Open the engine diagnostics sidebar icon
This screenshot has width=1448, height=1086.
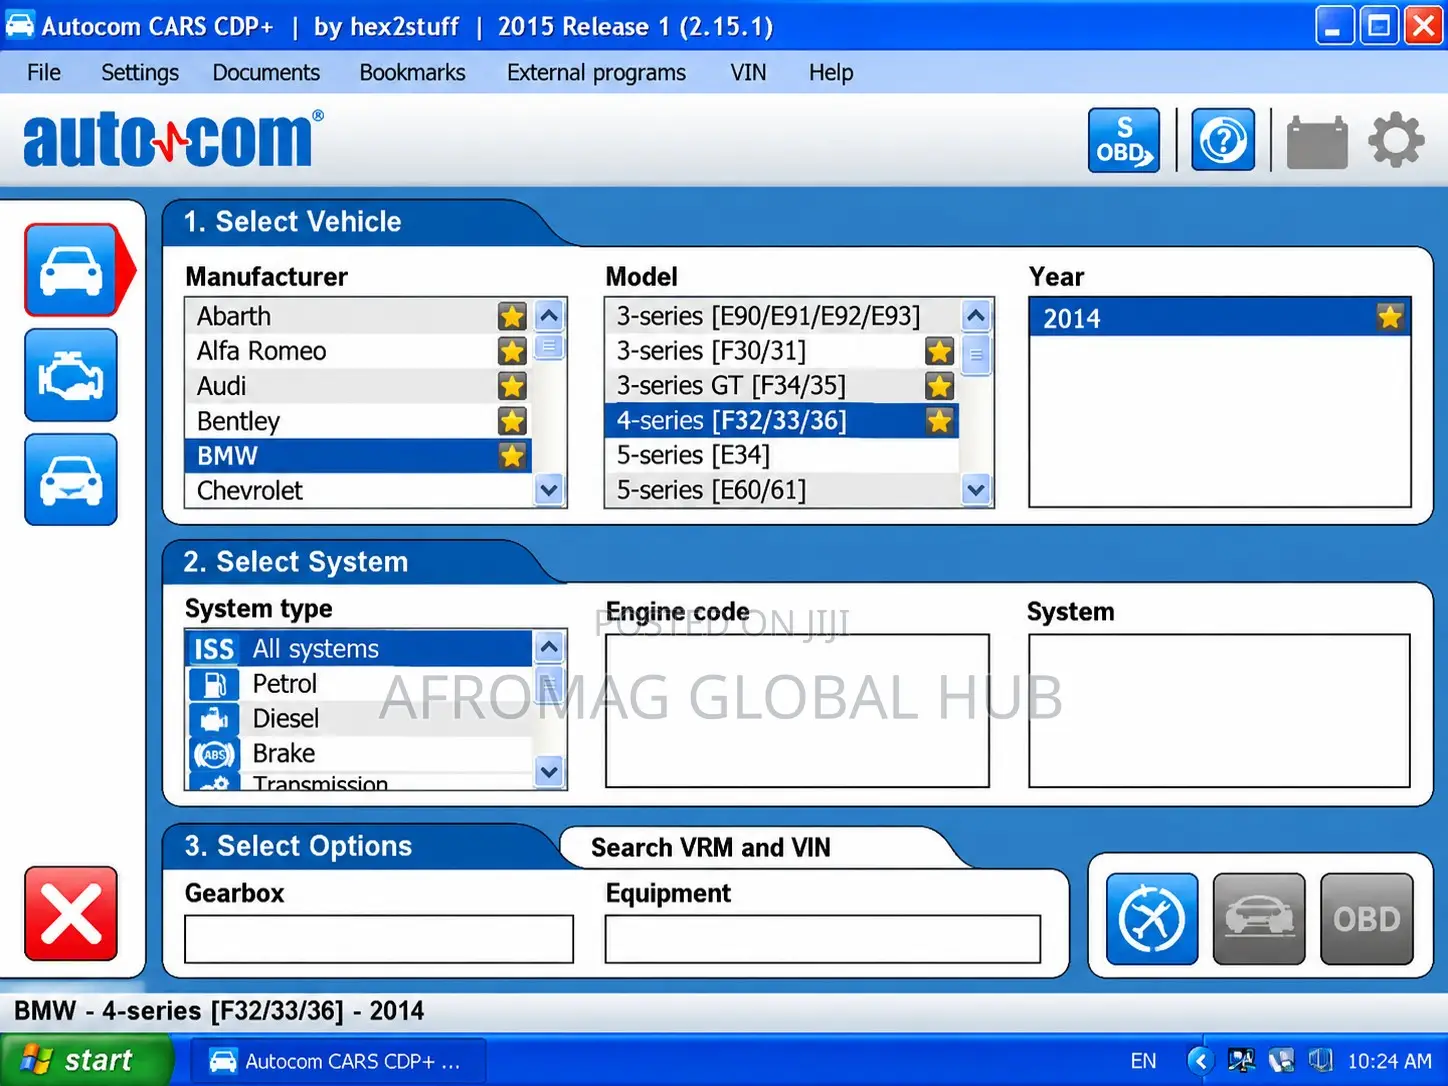click(71, 375)
